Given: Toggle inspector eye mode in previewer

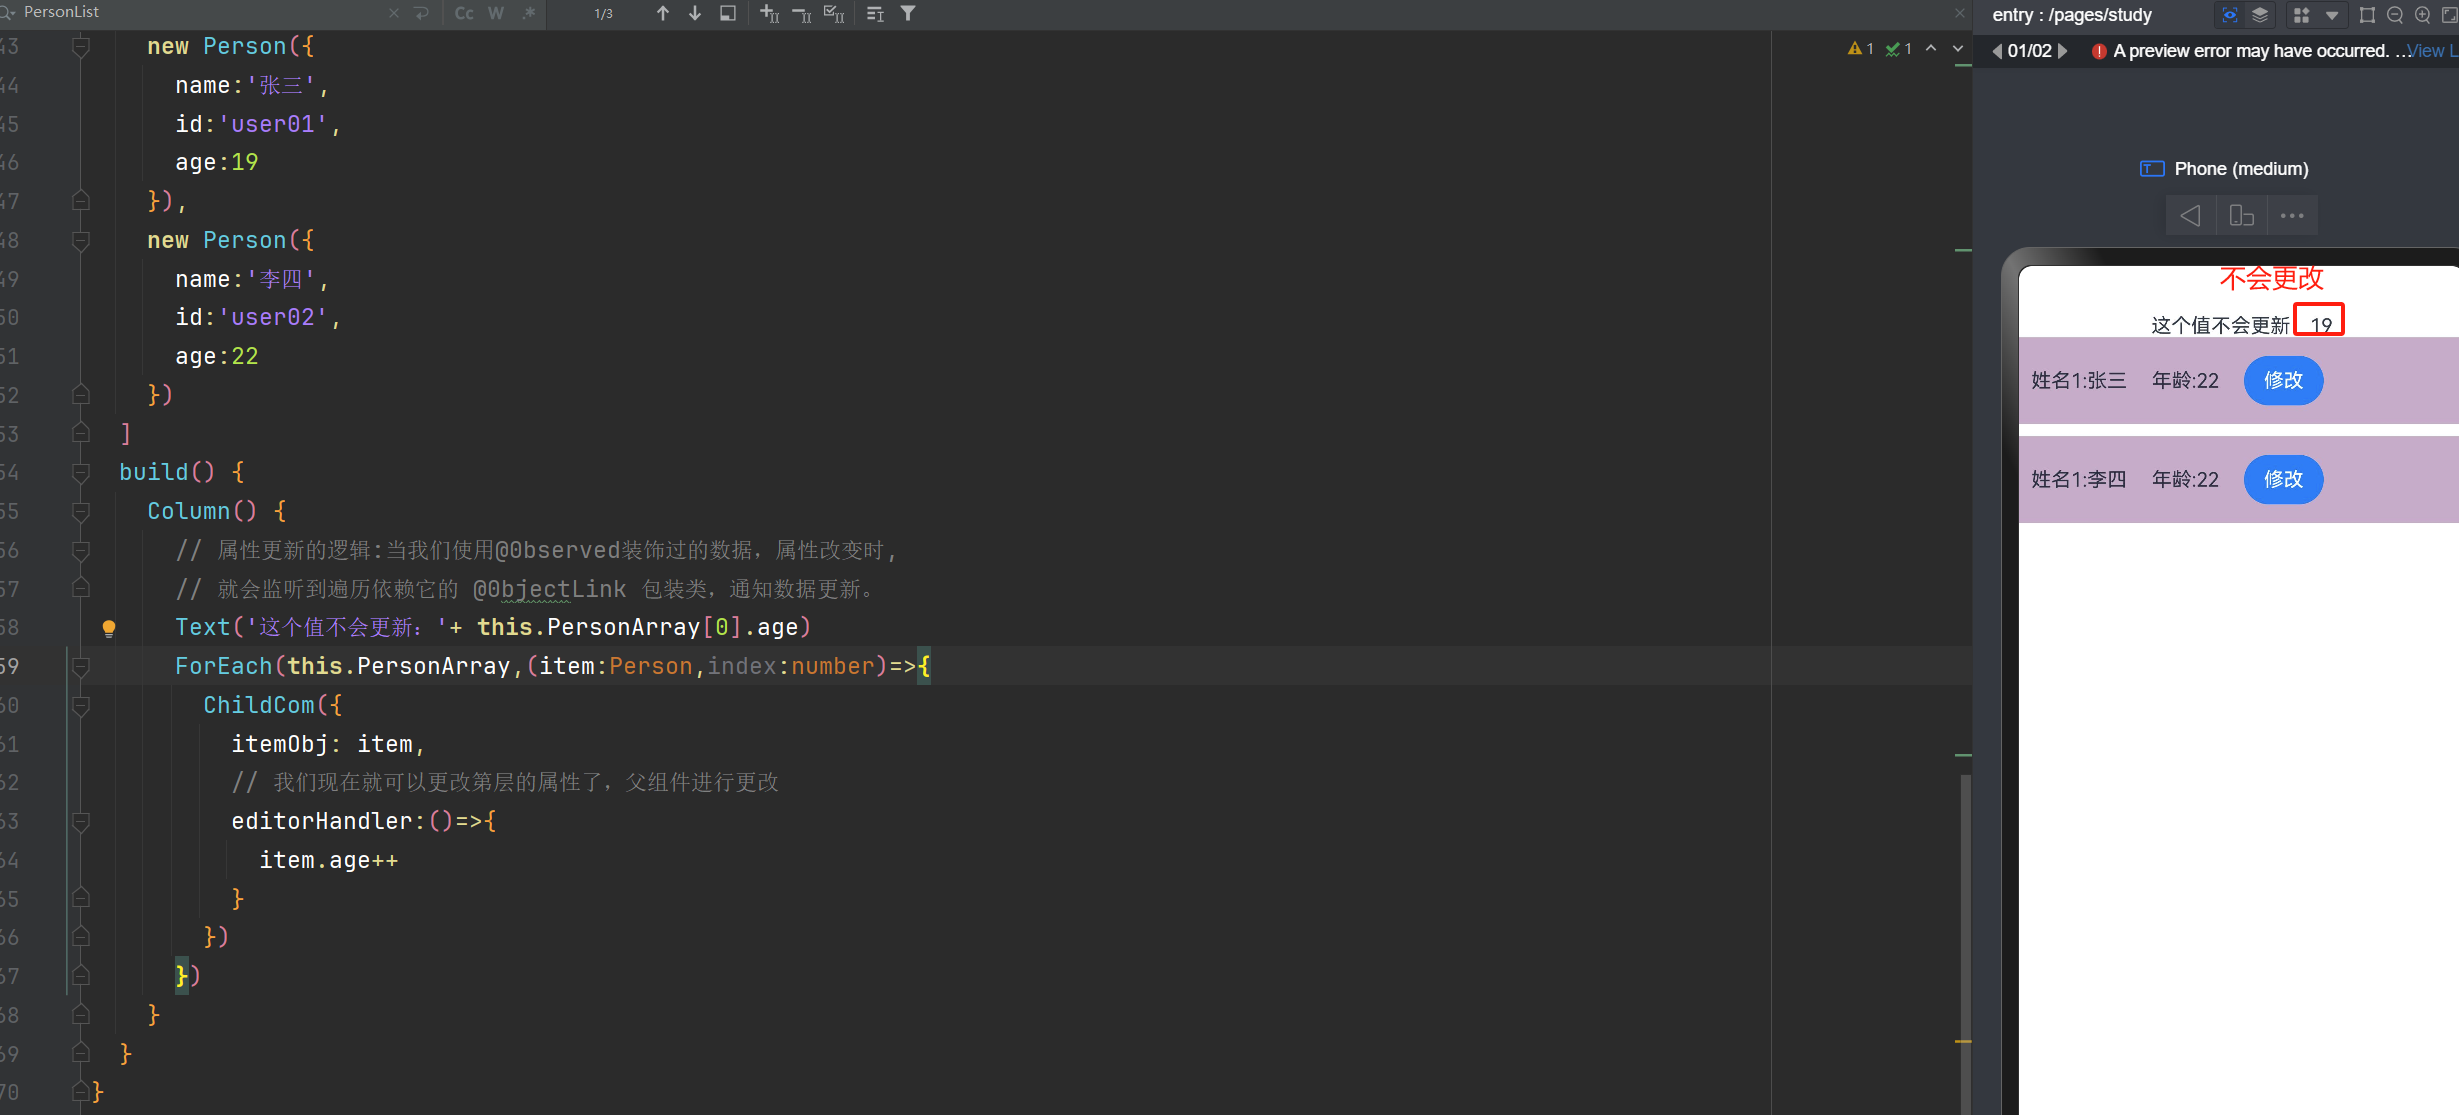Looking at the screenshot, I should 2230,15.
